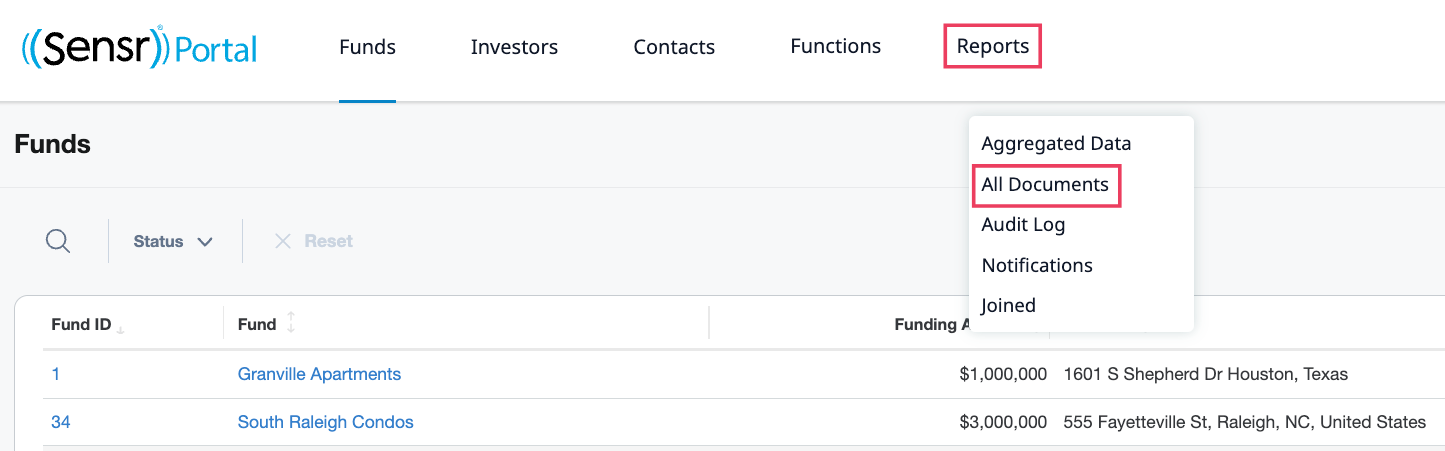
Task: Click fund ID 1 link
Action: 56,374
